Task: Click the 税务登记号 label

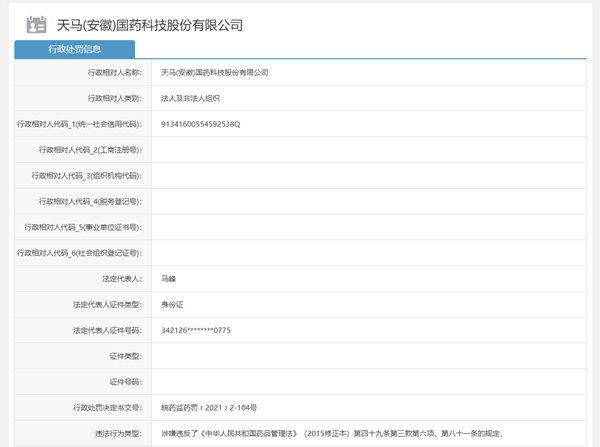Action: tap(90, 201)
